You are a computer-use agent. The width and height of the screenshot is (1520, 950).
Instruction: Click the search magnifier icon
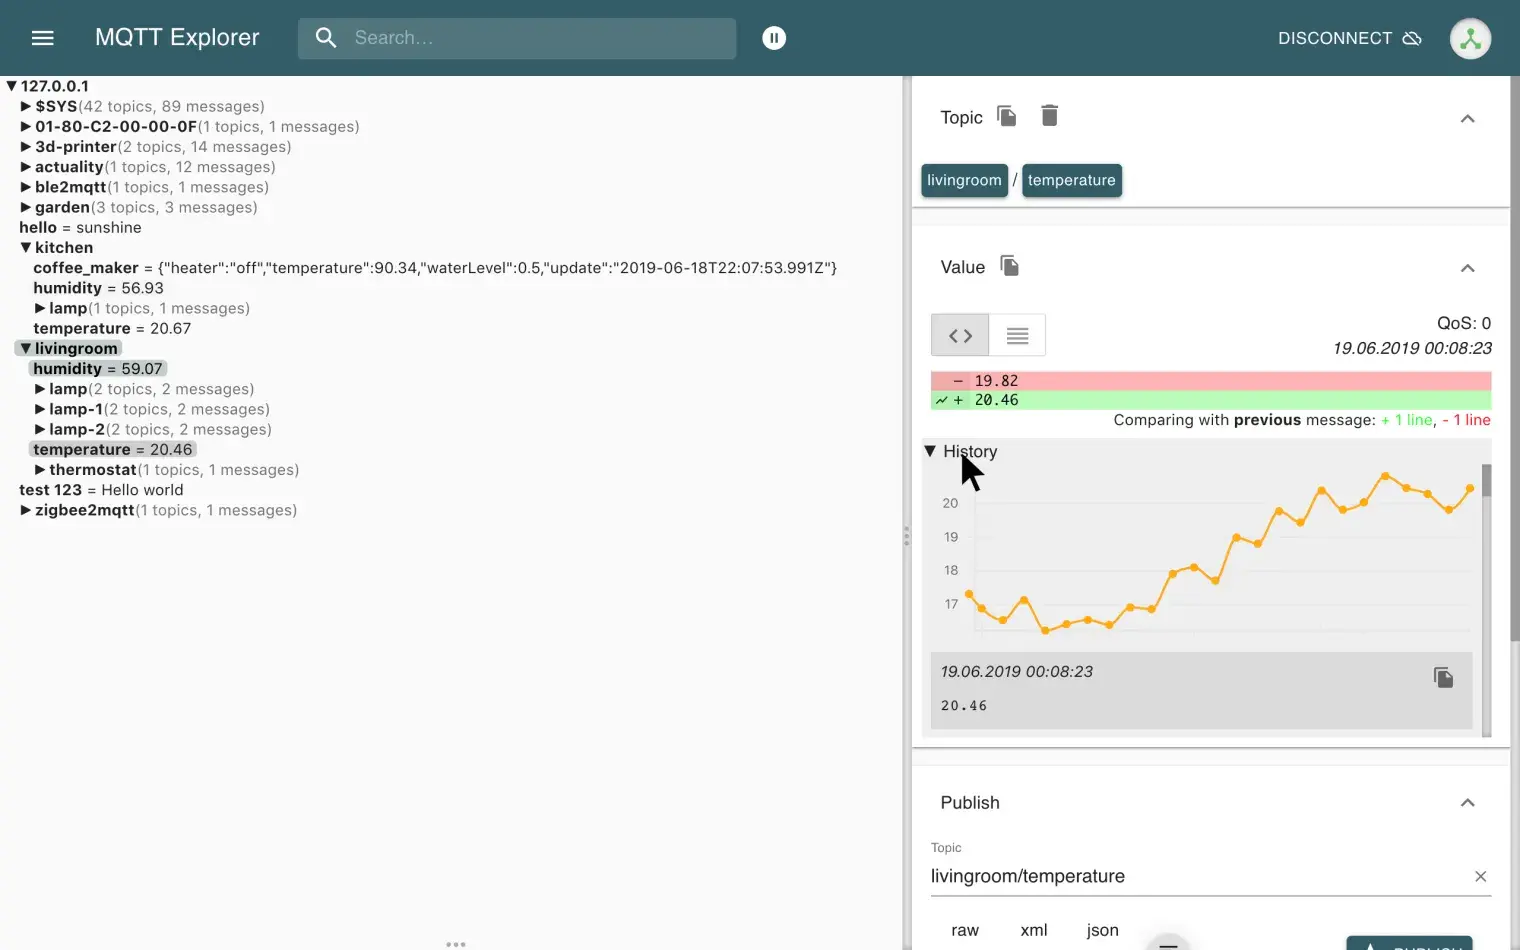pos(325,37)
